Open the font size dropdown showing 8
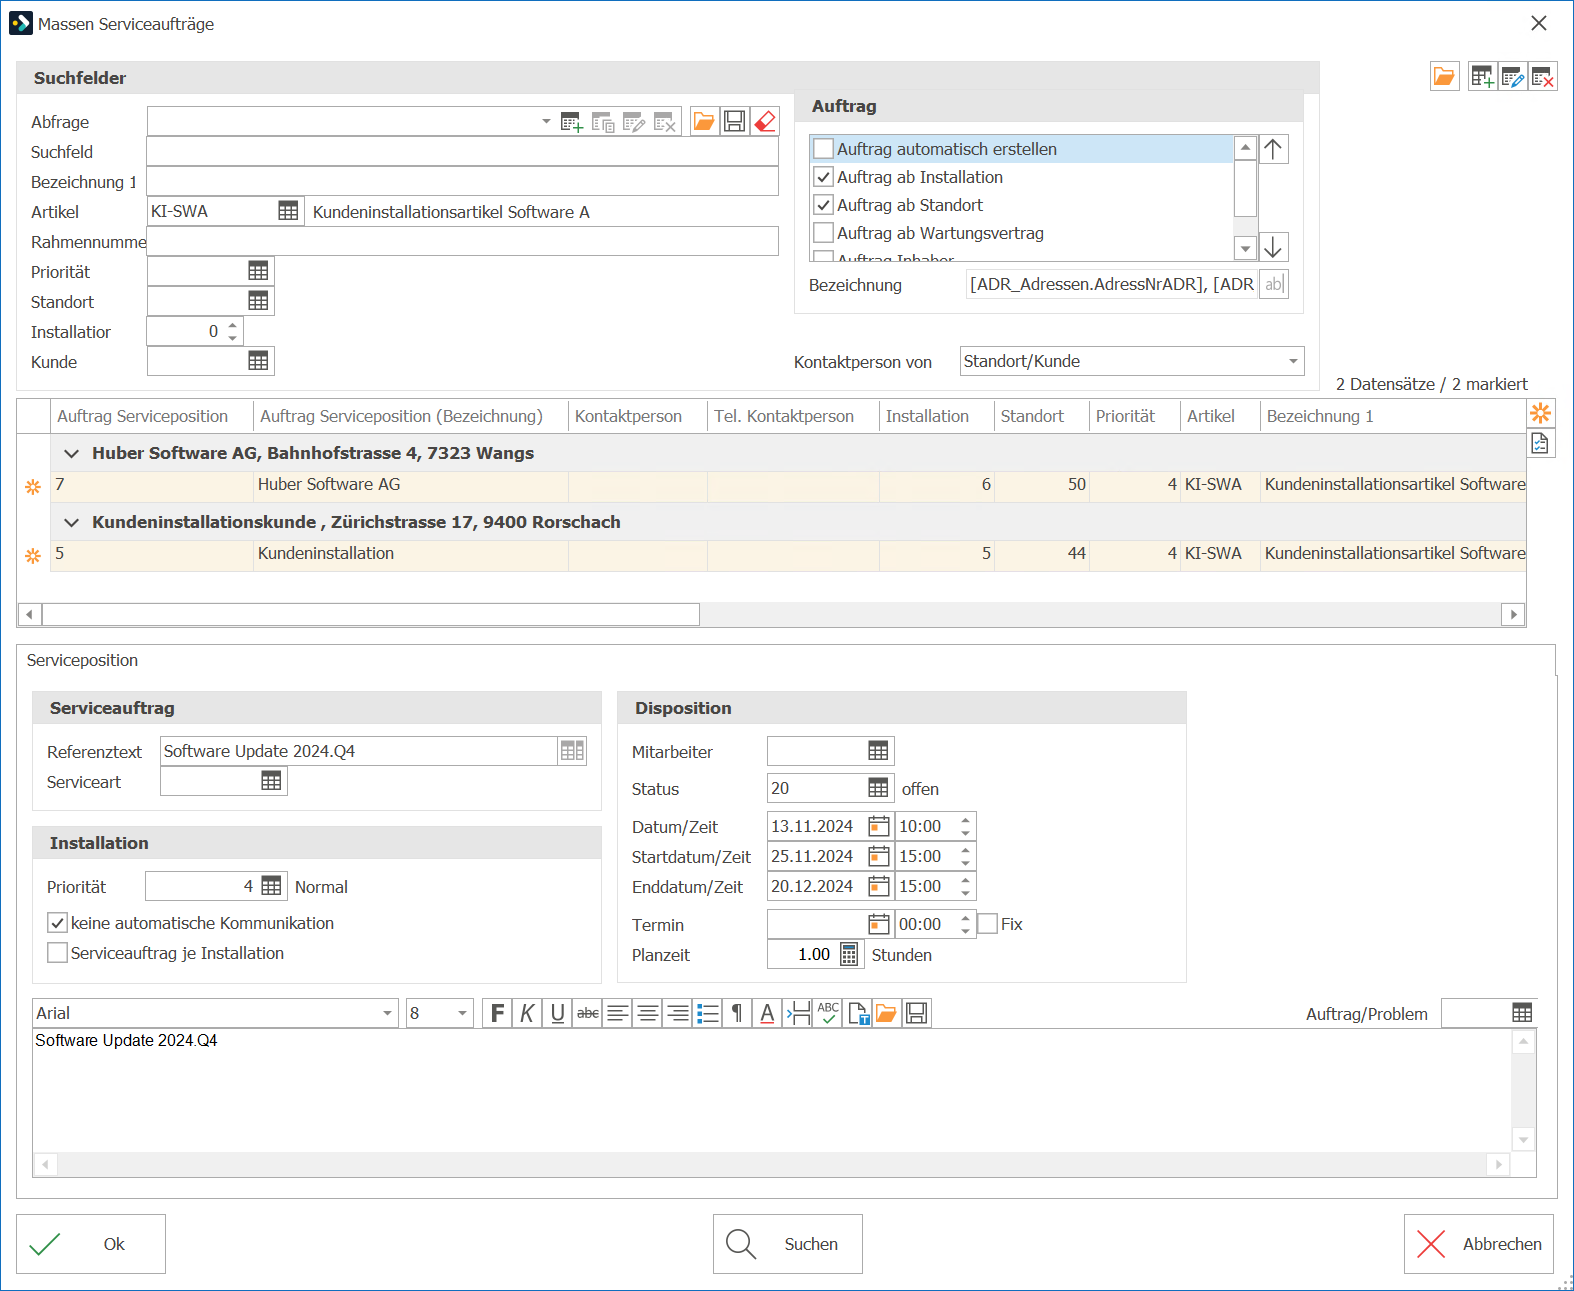Image resolution: width=1574 pixels, height=1291 pixels. [x=462, y=1013]
